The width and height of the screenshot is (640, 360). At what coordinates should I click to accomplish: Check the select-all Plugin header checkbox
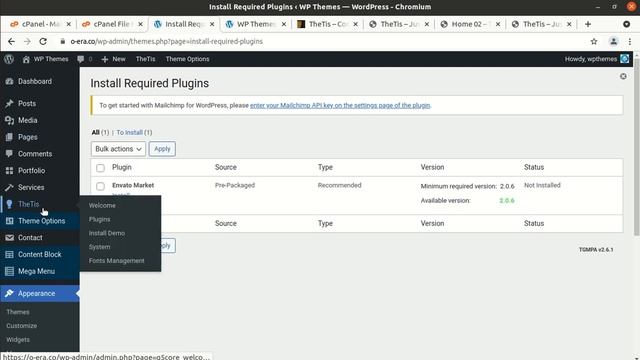100,168
